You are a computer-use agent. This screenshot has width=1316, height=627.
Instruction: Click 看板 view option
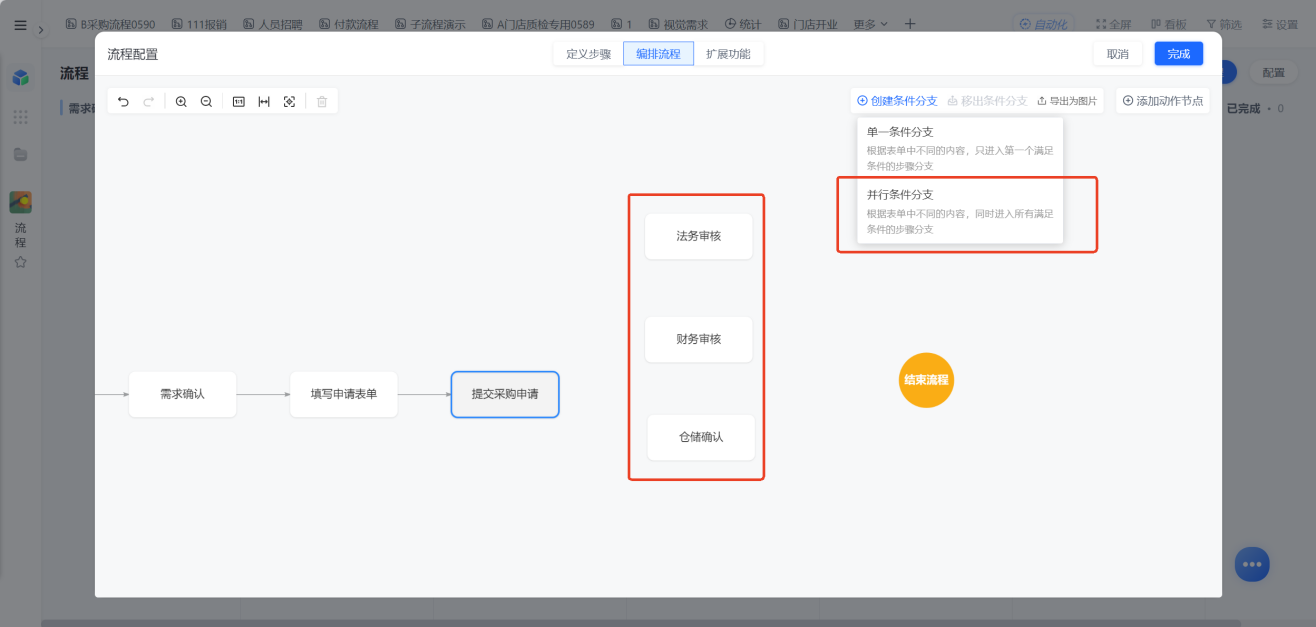(1171, 24)
